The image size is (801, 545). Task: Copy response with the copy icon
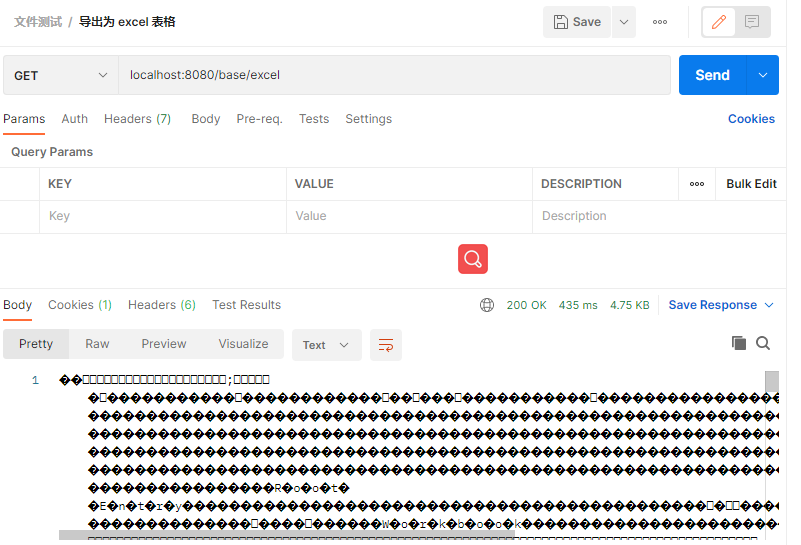tap(739, 343)
